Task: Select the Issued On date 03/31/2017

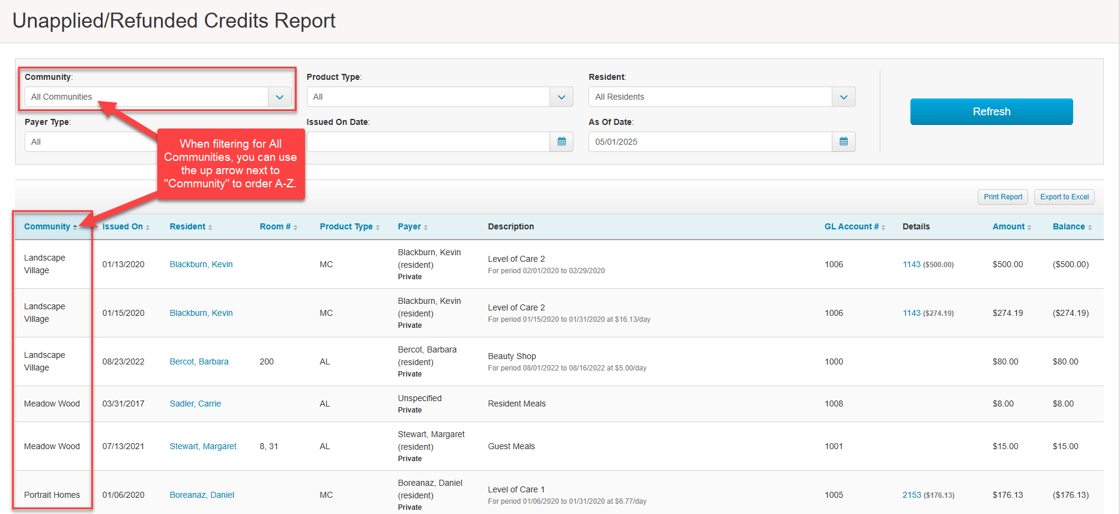Action: pos(123,403)
